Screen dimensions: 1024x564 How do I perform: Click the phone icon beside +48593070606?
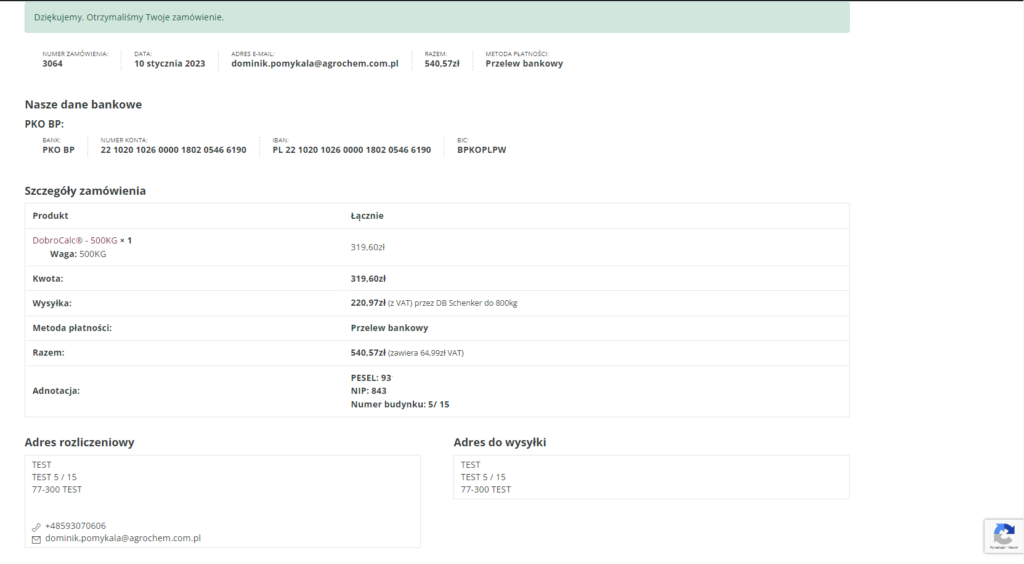click(37, 527)
